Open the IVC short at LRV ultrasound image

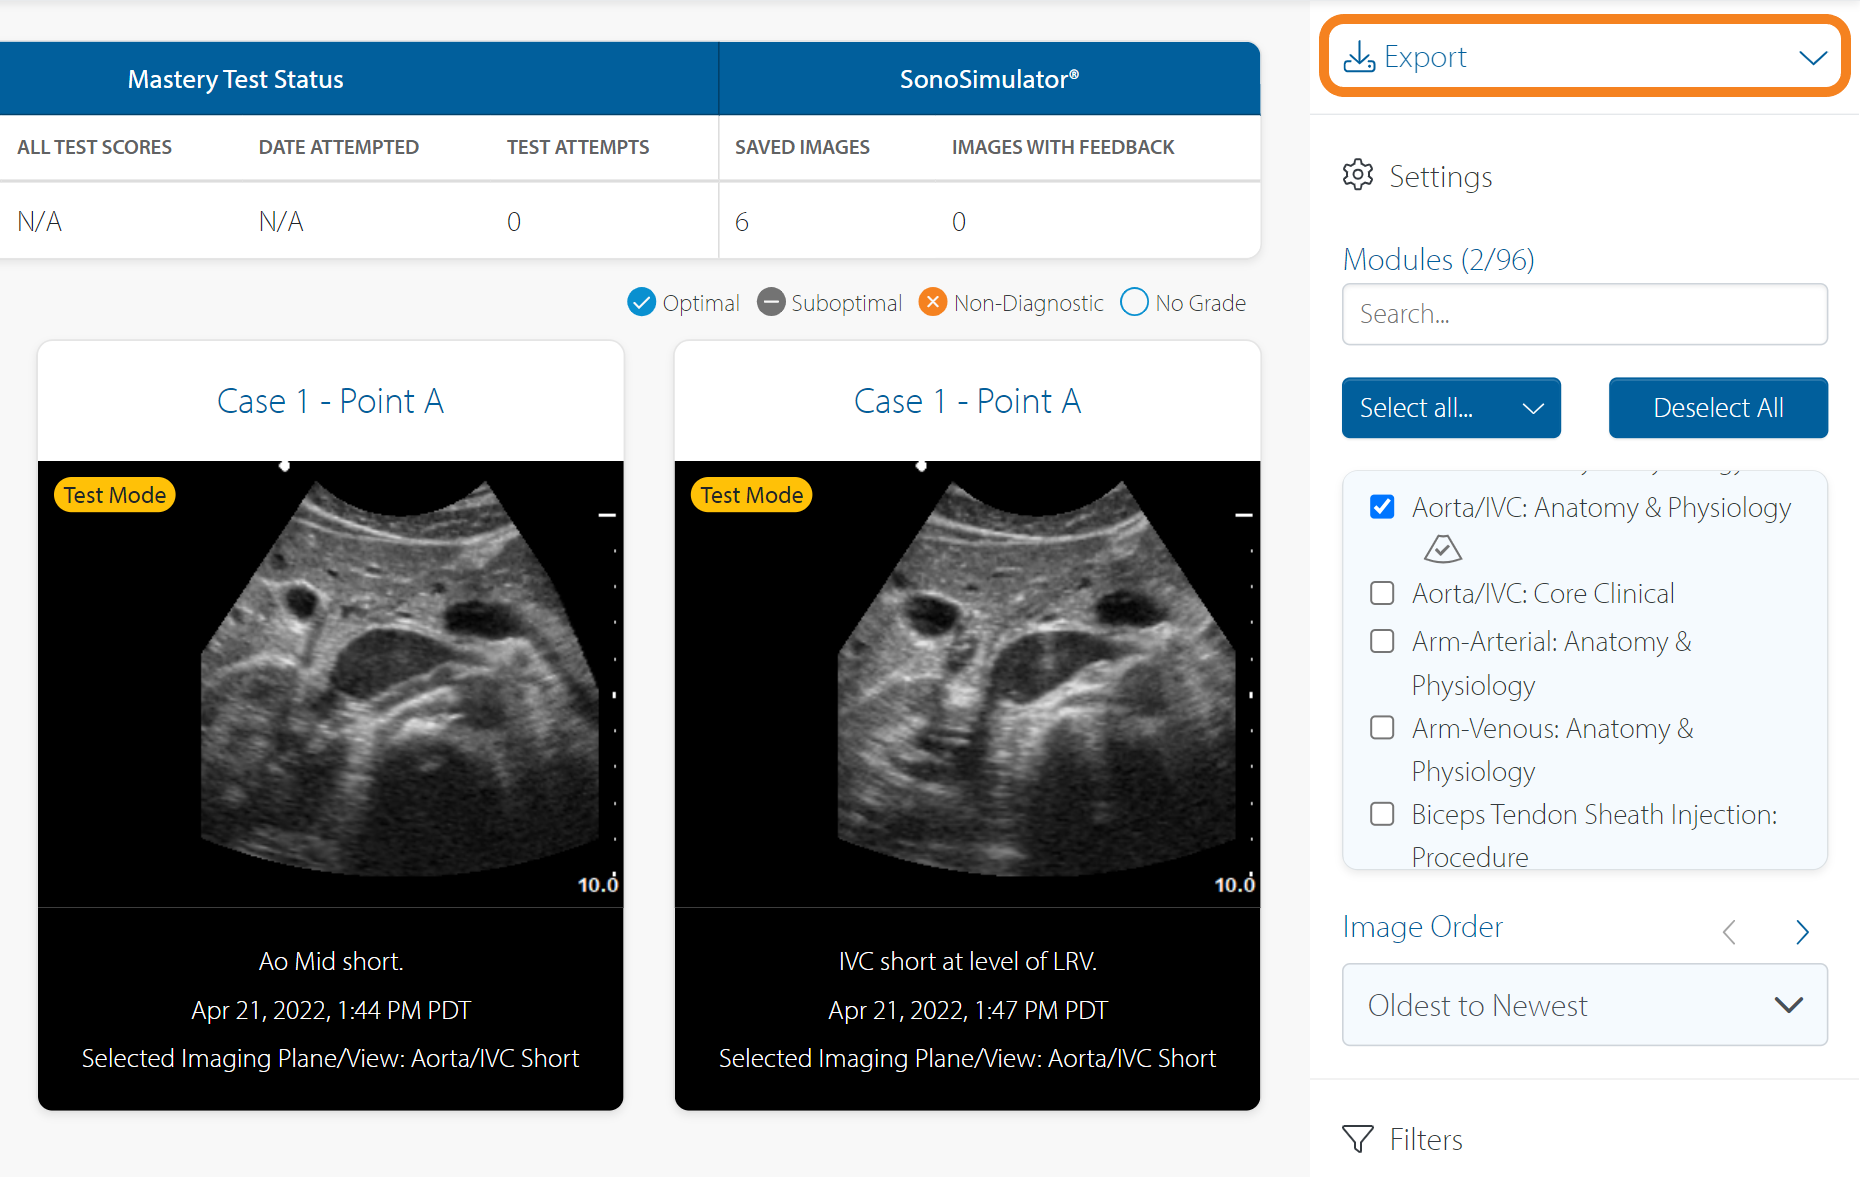coord(967,684)
